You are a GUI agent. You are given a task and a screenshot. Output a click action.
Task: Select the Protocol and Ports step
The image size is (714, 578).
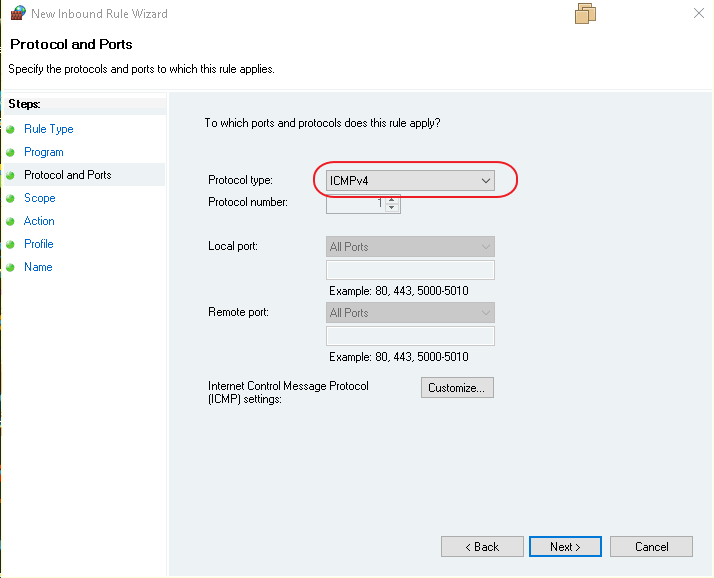pos(67,175)
